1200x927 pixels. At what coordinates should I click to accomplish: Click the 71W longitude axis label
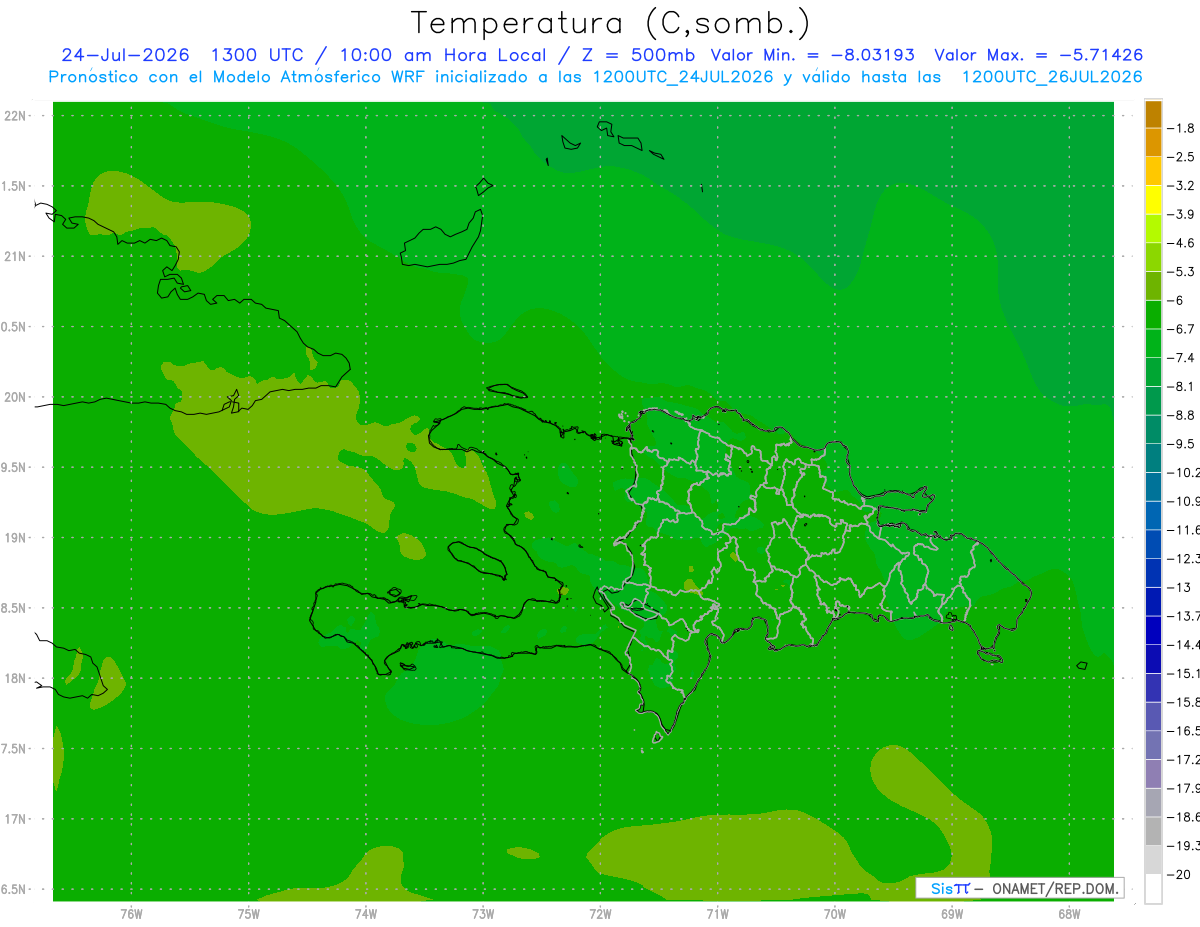coord(717,913)
